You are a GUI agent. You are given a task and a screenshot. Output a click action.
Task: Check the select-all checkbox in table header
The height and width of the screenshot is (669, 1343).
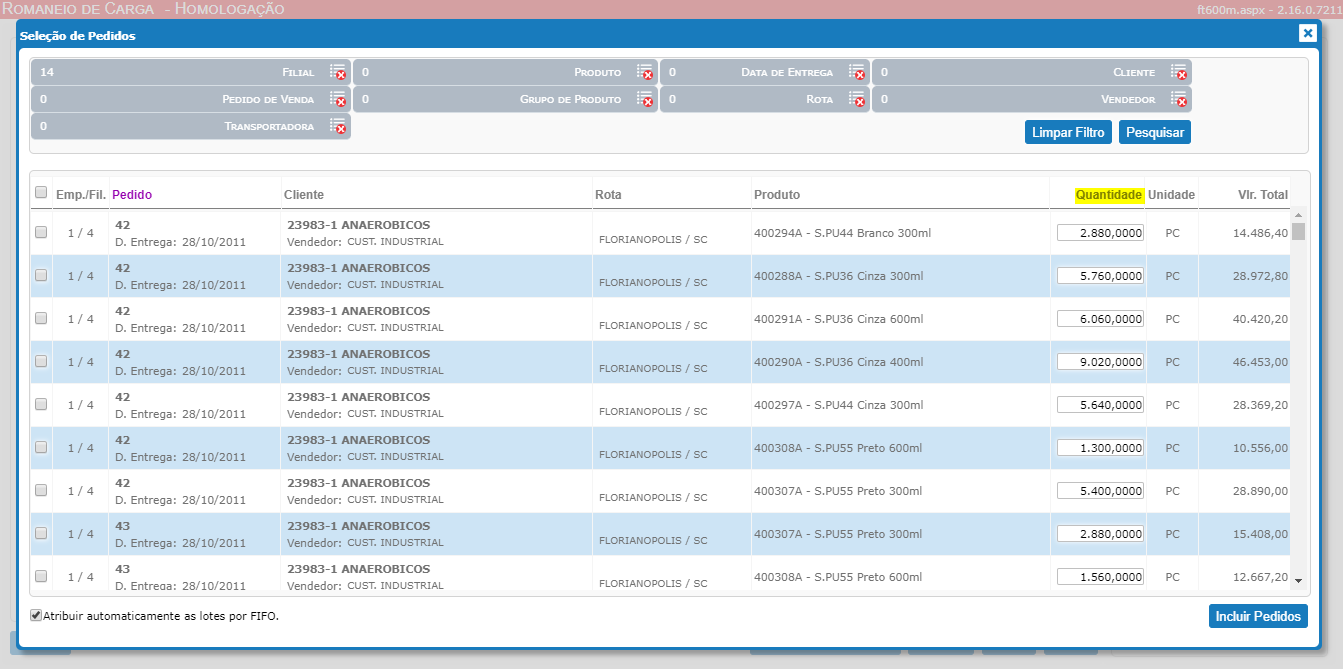point(41,192)
